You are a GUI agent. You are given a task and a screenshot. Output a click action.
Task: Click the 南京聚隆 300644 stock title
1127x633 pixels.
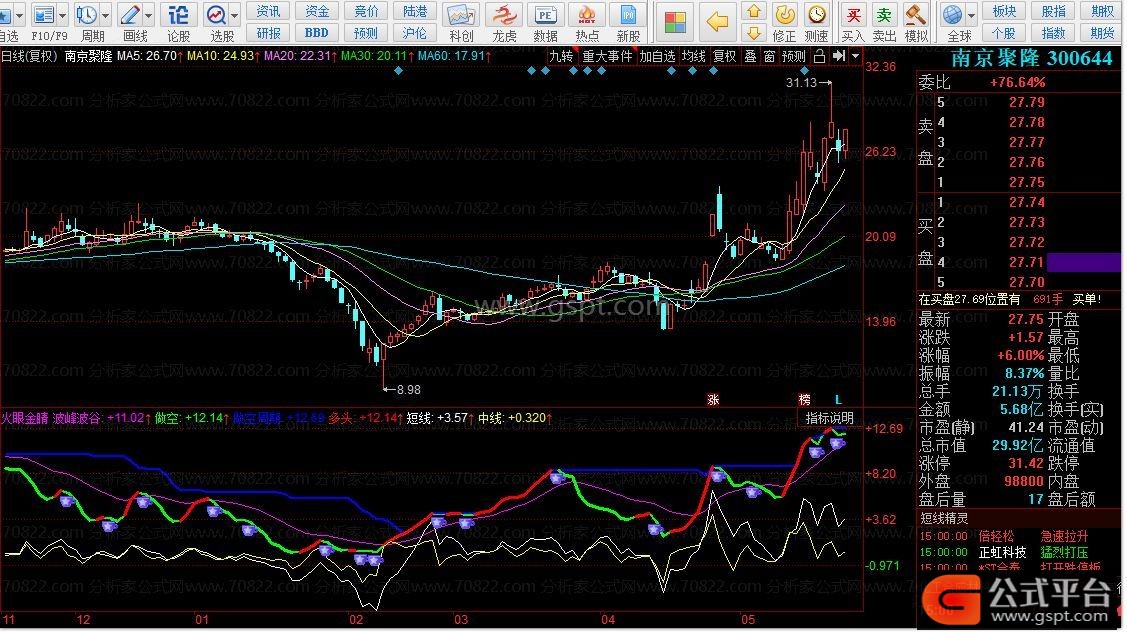1031,58
